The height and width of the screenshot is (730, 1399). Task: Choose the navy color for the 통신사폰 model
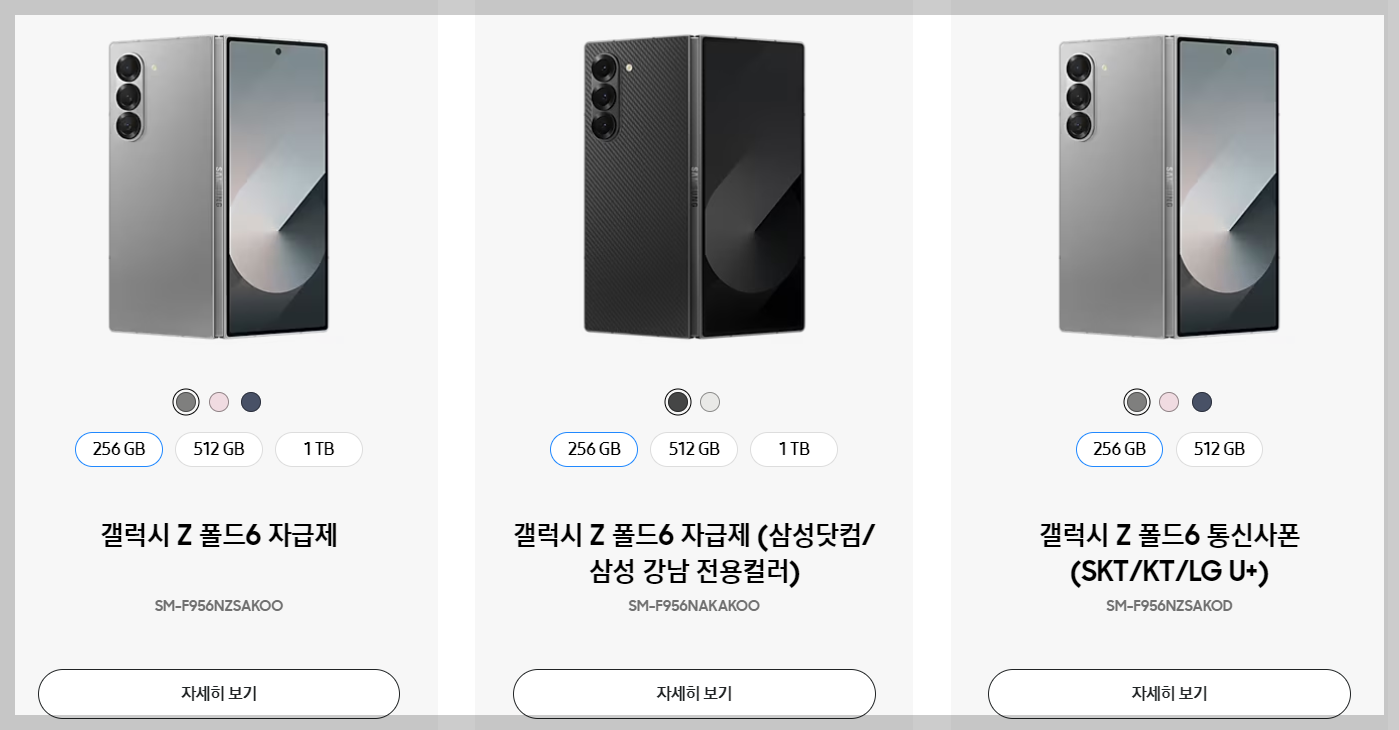coord(1203,401)
